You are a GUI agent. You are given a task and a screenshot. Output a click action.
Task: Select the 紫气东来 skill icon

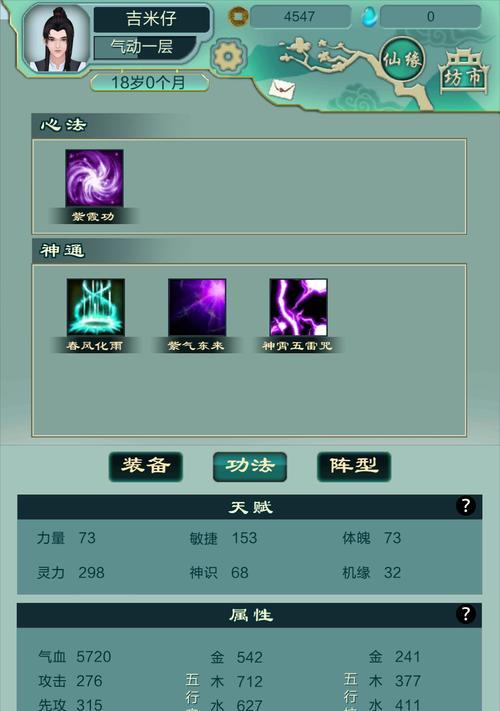point(197,307)
